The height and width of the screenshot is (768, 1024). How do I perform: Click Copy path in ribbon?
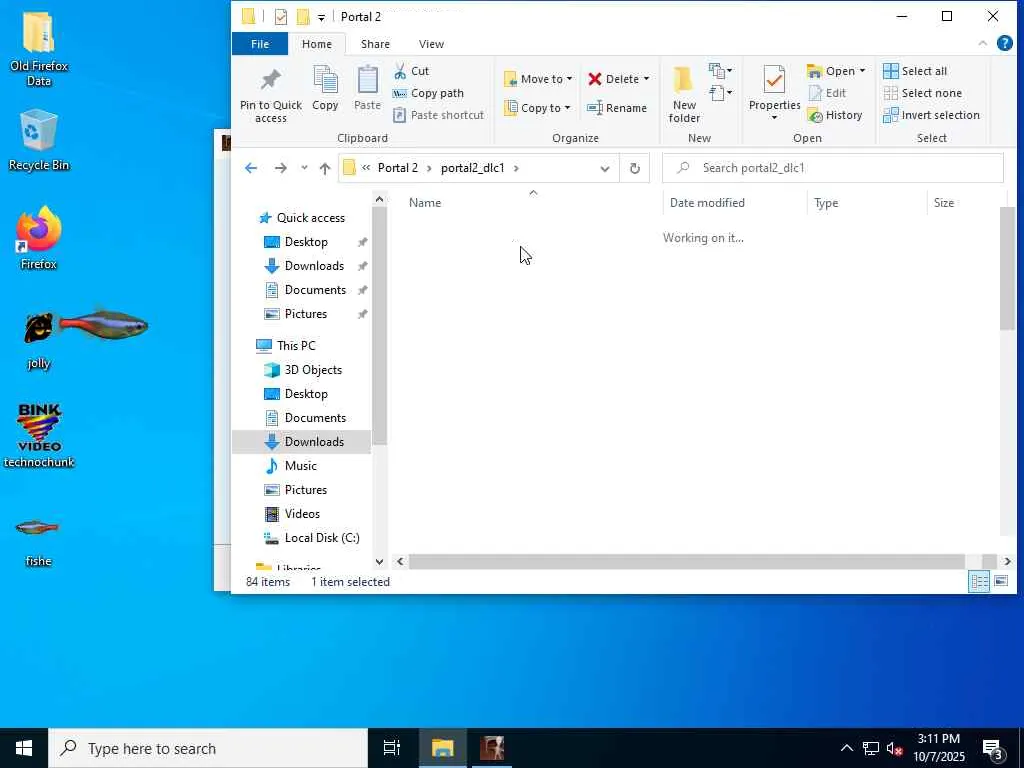point(428,93)
